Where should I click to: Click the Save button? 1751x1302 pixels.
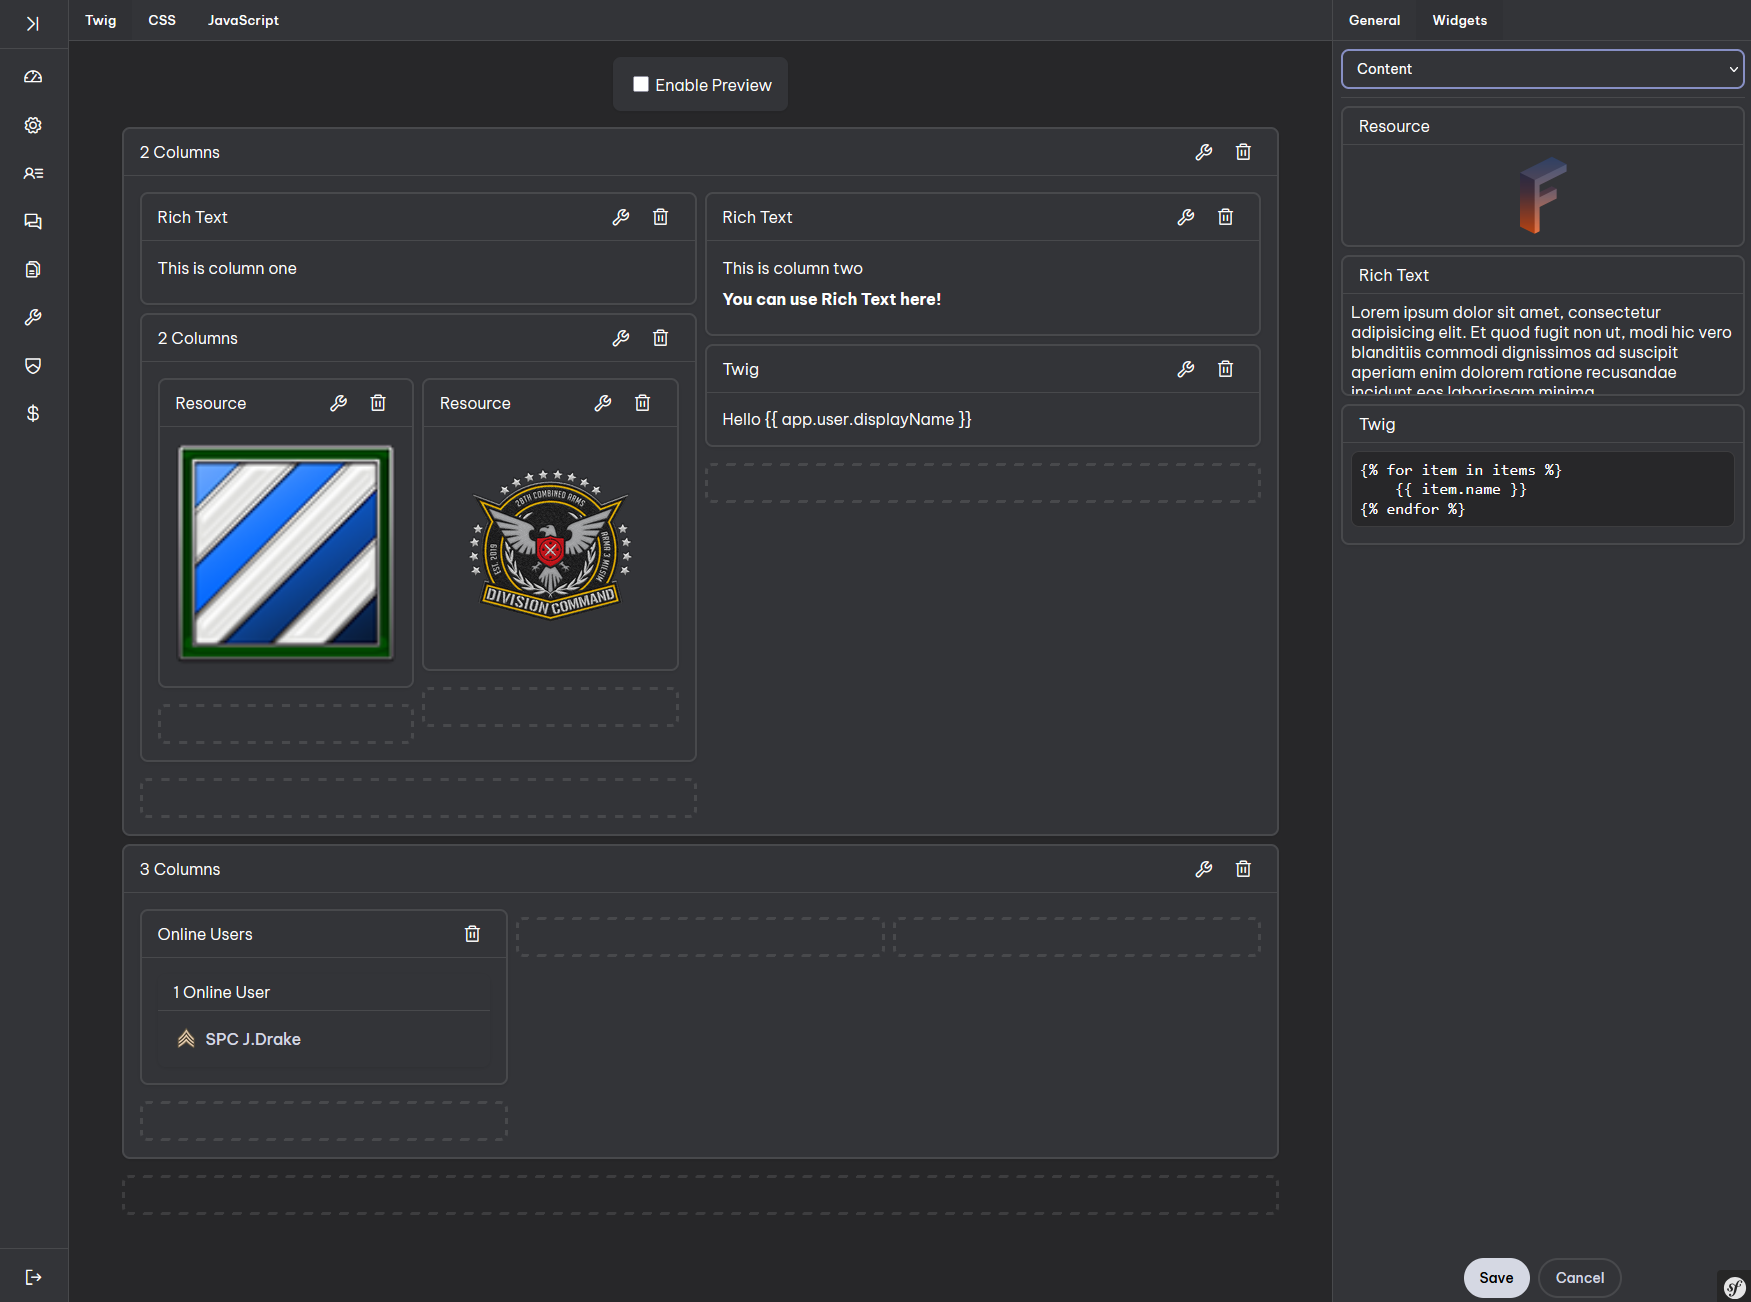(x=1496, y=1278)
